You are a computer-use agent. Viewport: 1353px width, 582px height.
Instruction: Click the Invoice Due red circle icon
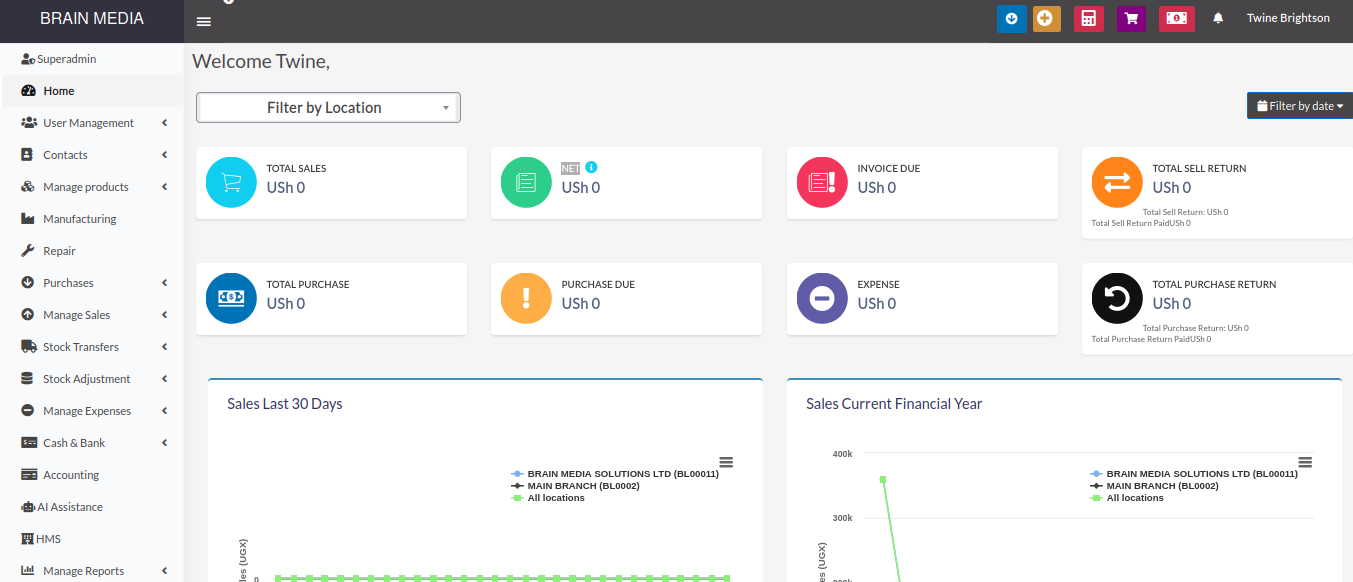(822, 183)
